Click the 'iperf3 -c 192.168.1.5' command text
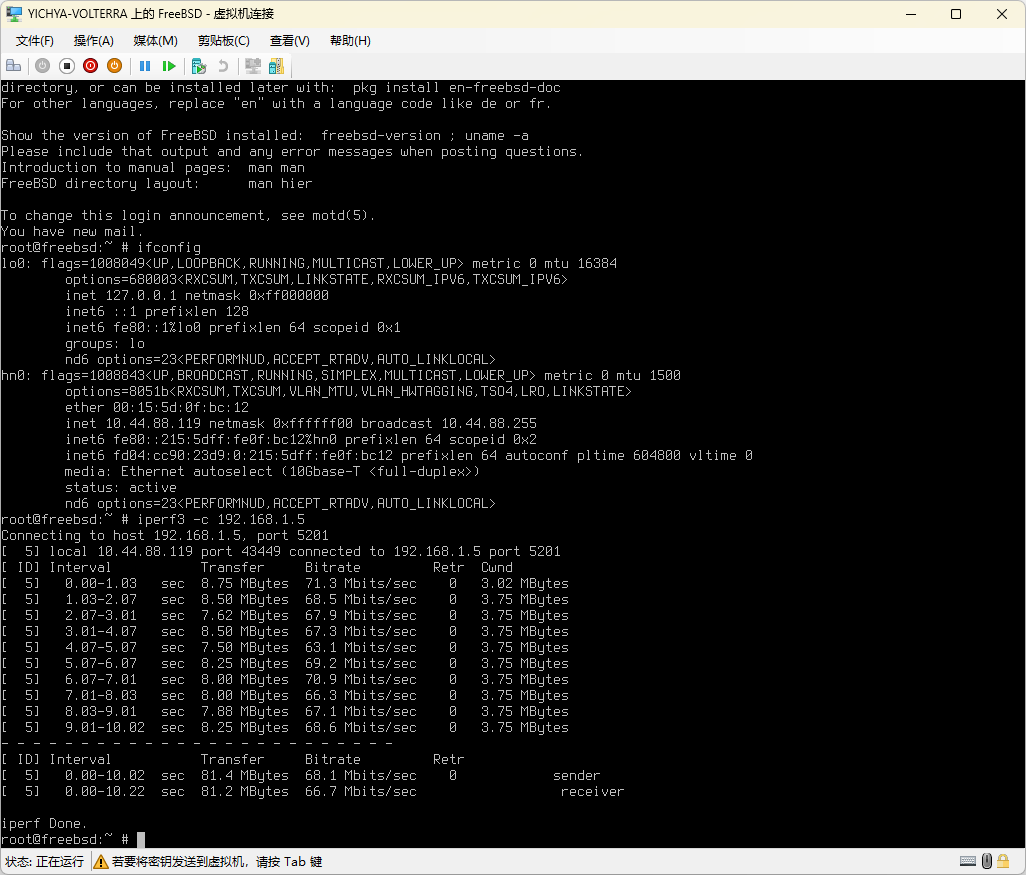Screen dimensions: 1026x875 221,520
